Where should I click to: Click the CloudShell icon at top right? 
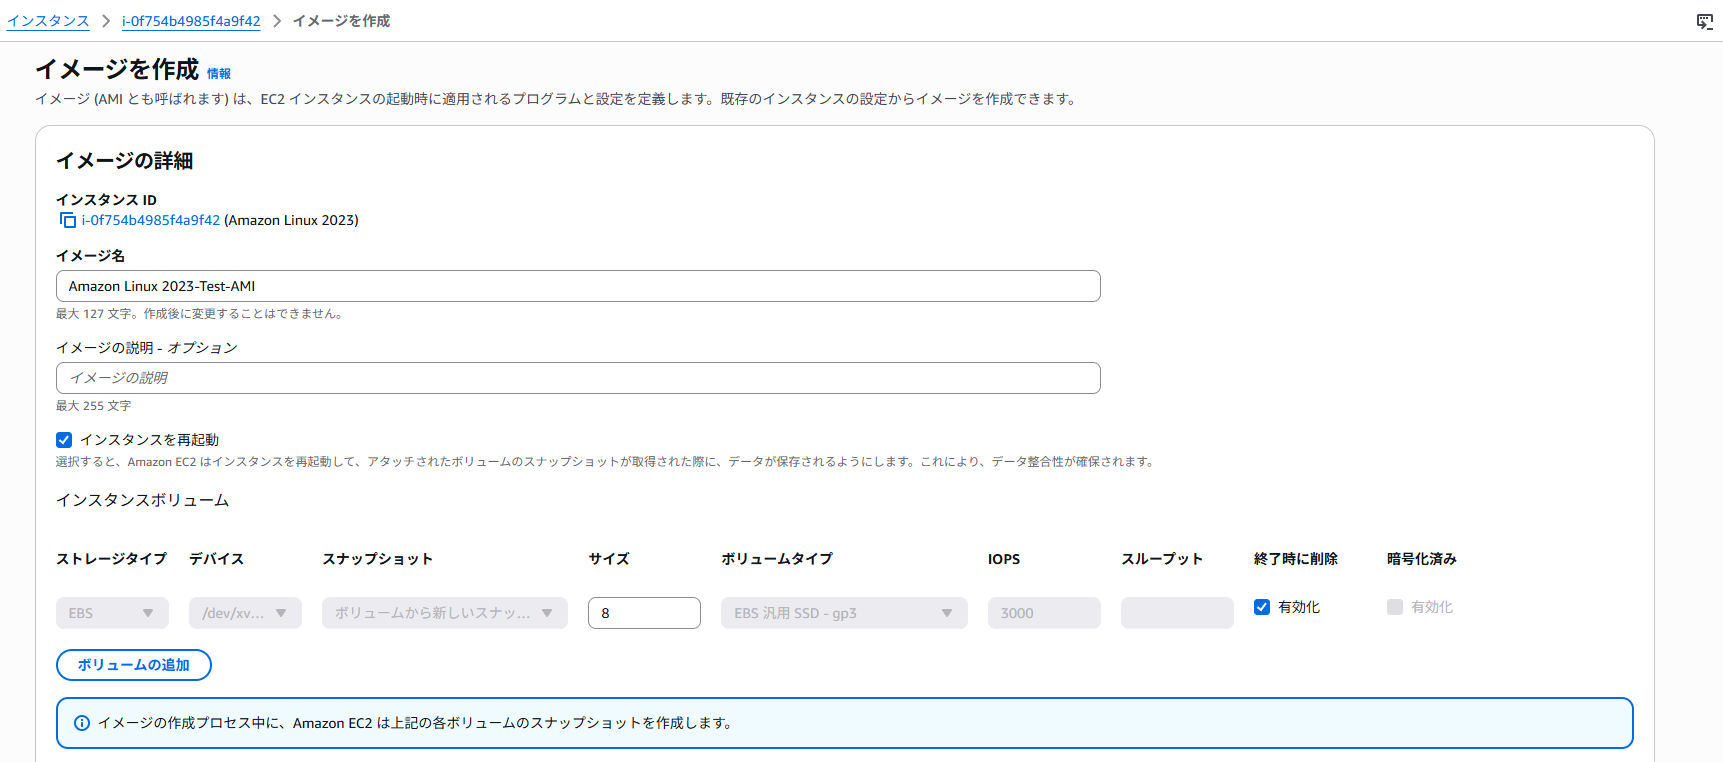tap(1704, 21)
